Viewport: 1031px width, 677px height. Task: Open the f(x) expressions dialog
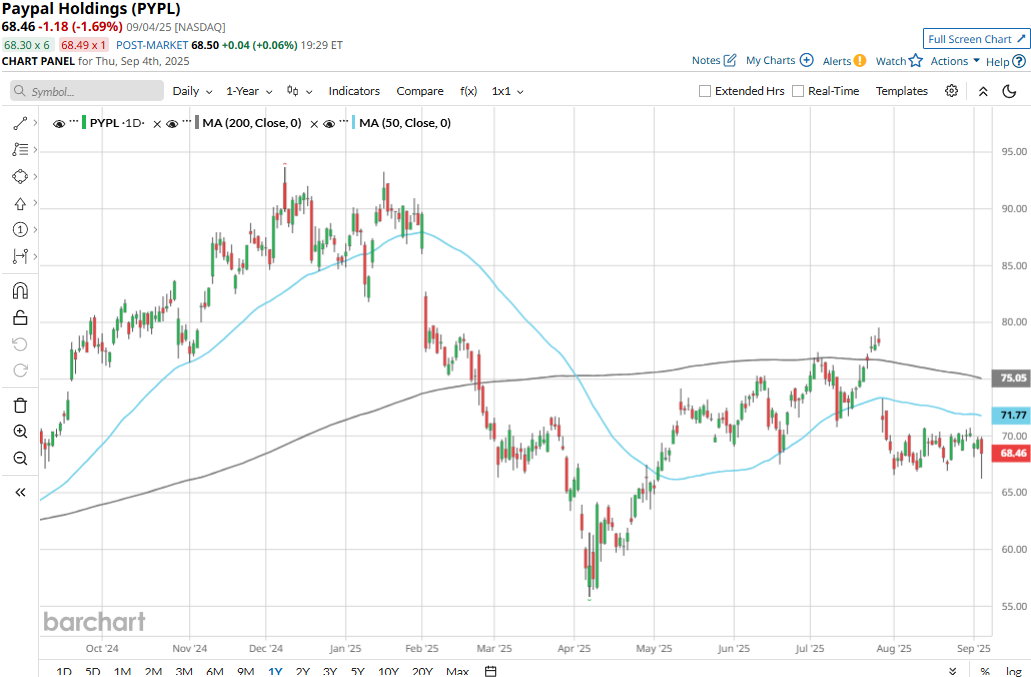click(468, 91)
